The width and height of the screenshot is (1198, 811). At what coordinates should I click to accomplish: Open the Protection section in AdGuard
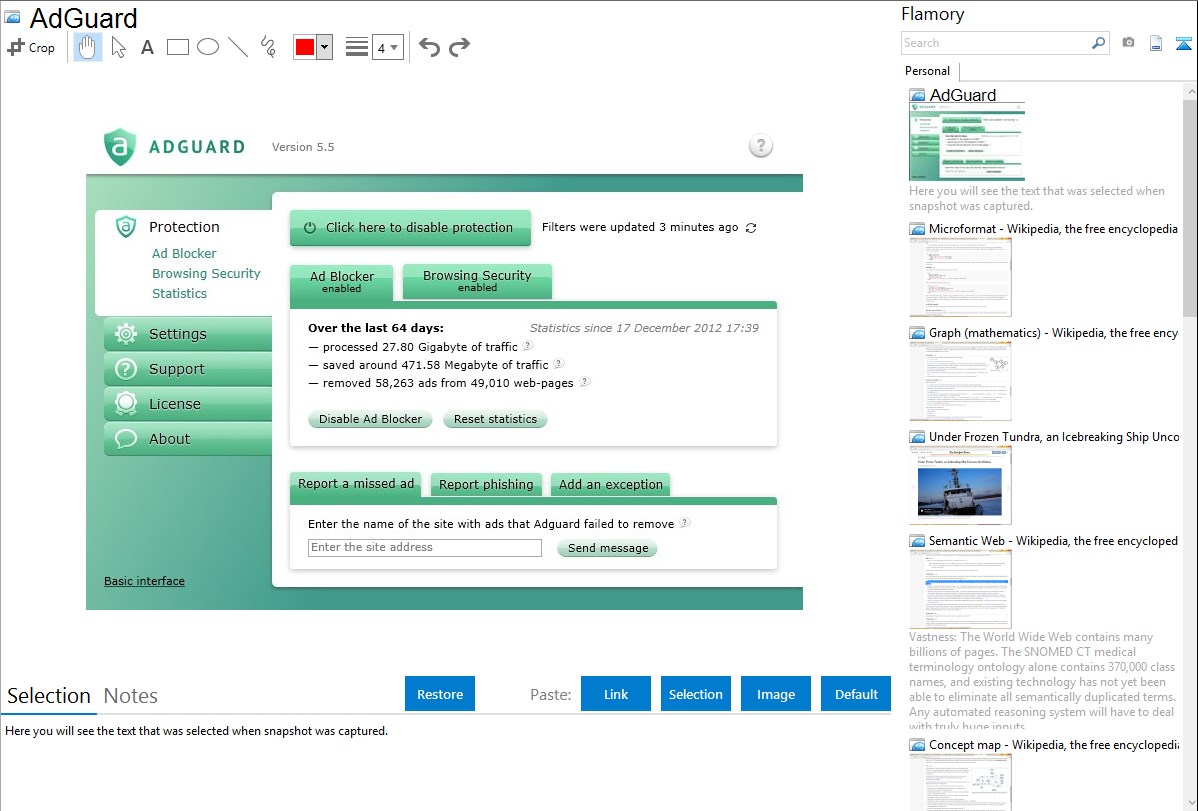[x=184, y=227]
